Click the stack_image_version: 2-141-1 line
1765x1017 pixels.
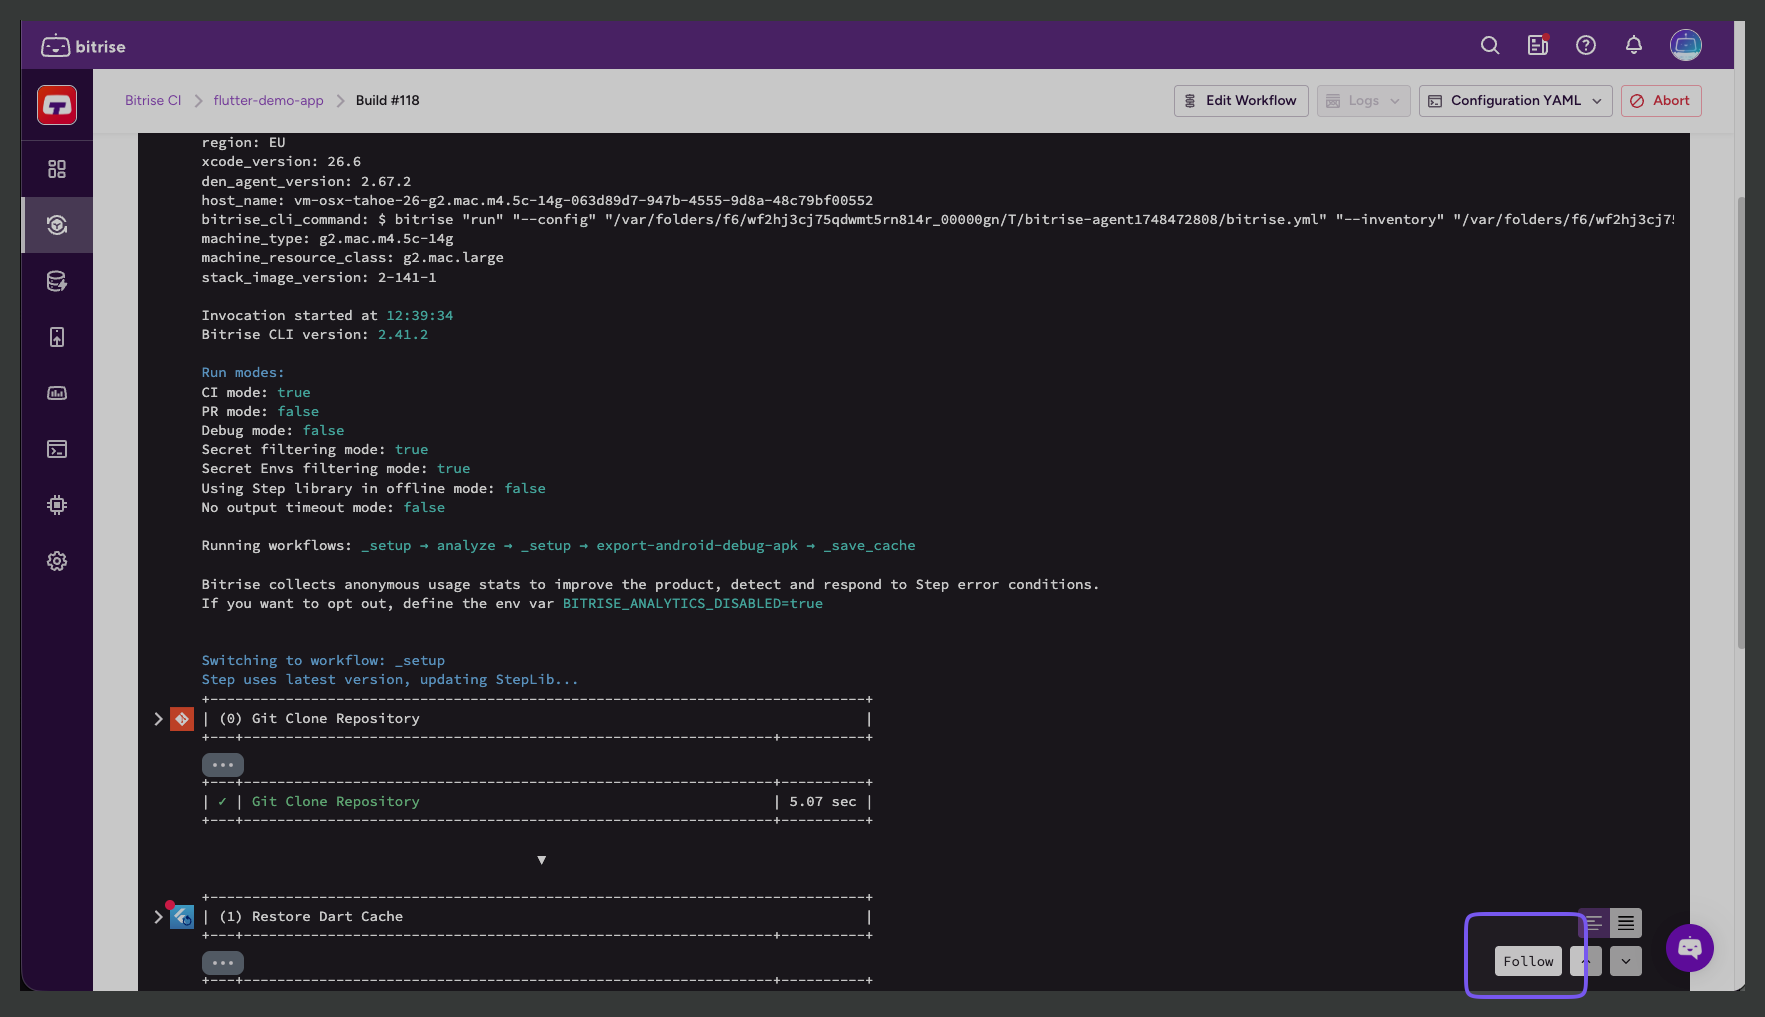pos(319,277)
